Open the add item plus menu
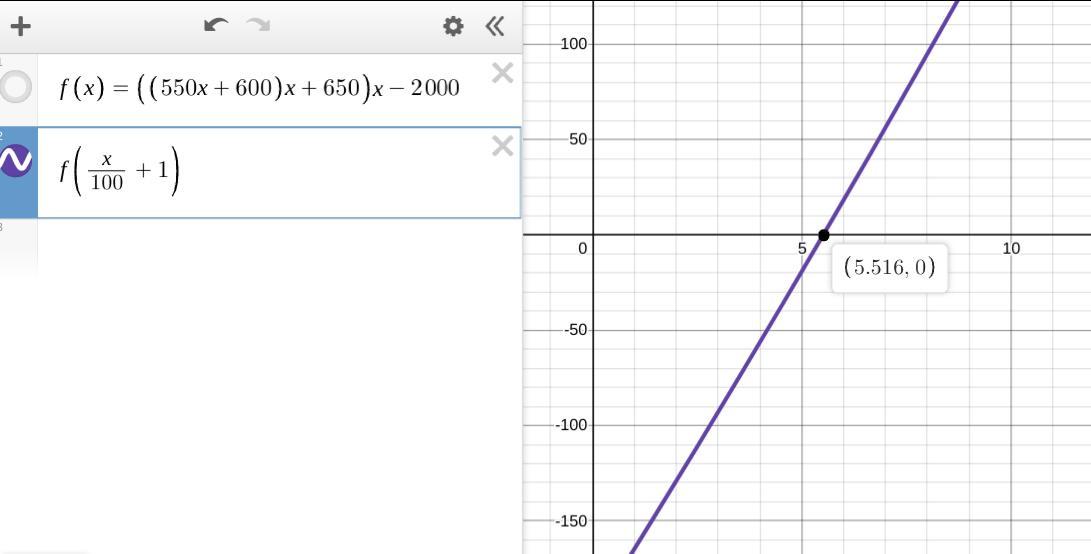The height and width of the screenshot is (554, 1091). point(20,26)
